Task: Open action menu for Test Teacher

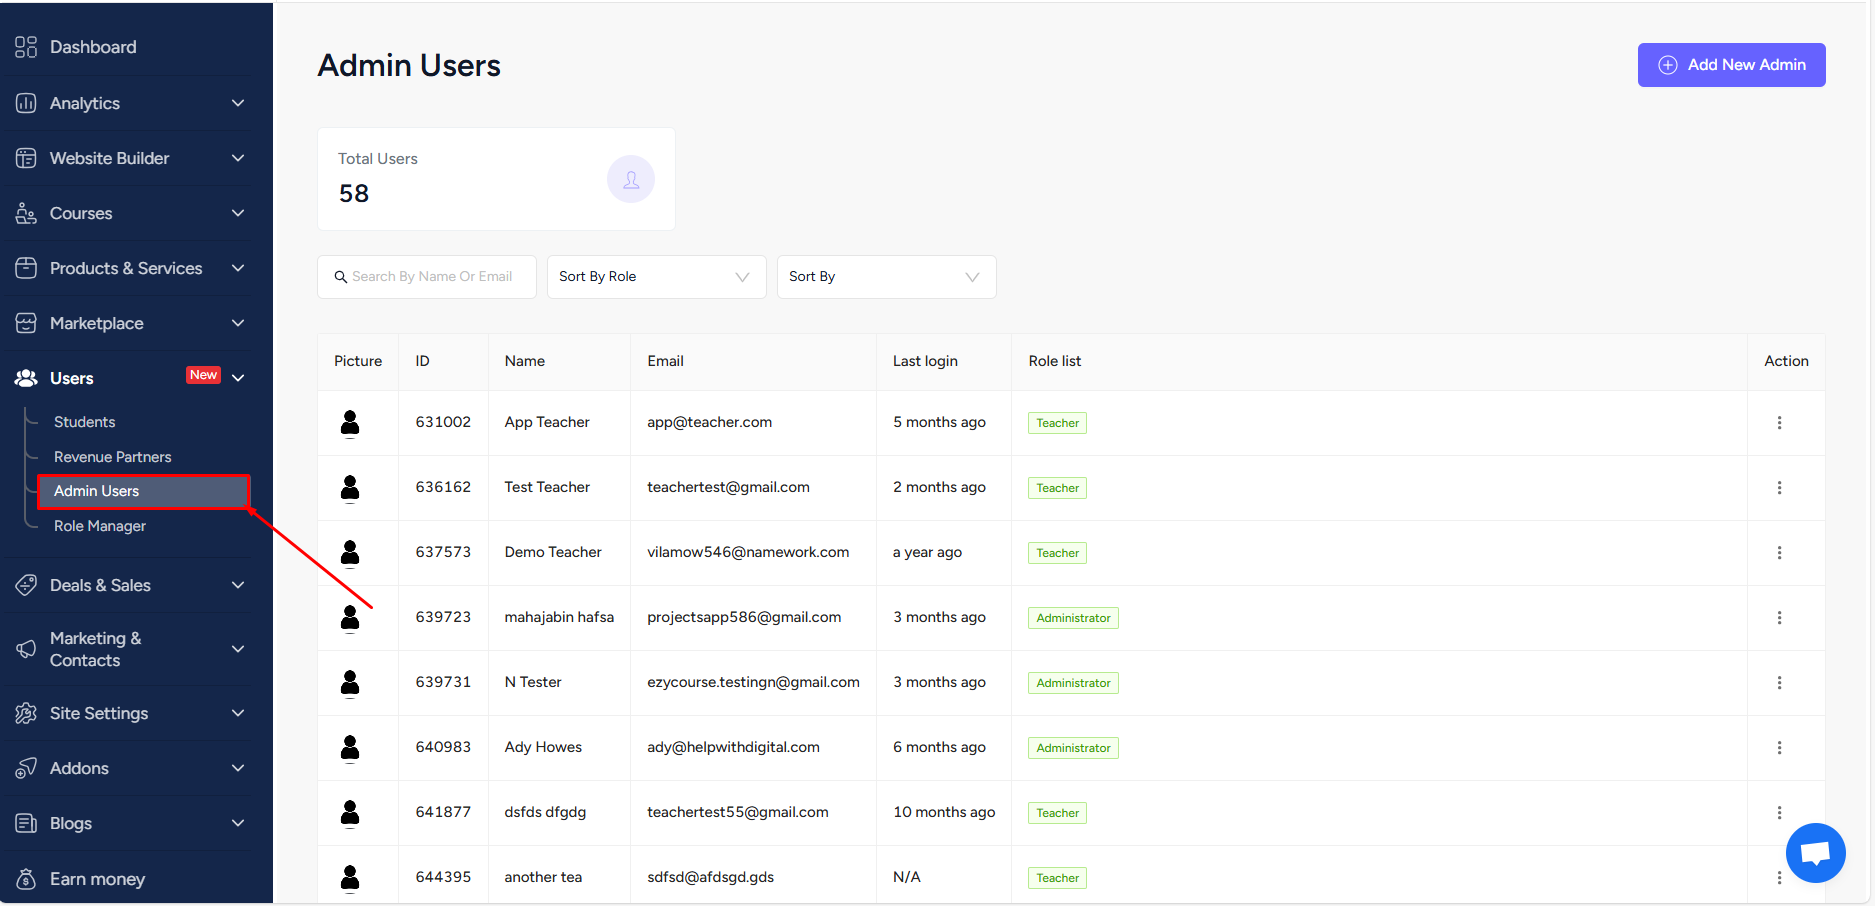Action: coord(1779,488)
